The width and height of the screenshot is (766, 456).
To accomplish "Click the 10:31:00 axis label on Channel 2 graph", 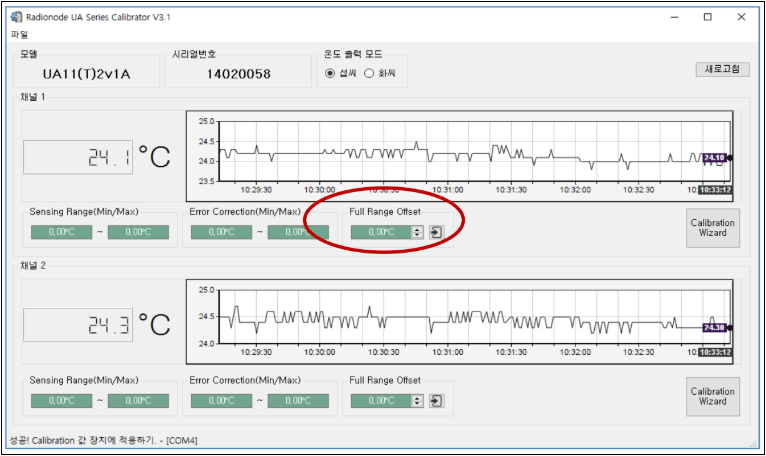I will tap(447, 352).
